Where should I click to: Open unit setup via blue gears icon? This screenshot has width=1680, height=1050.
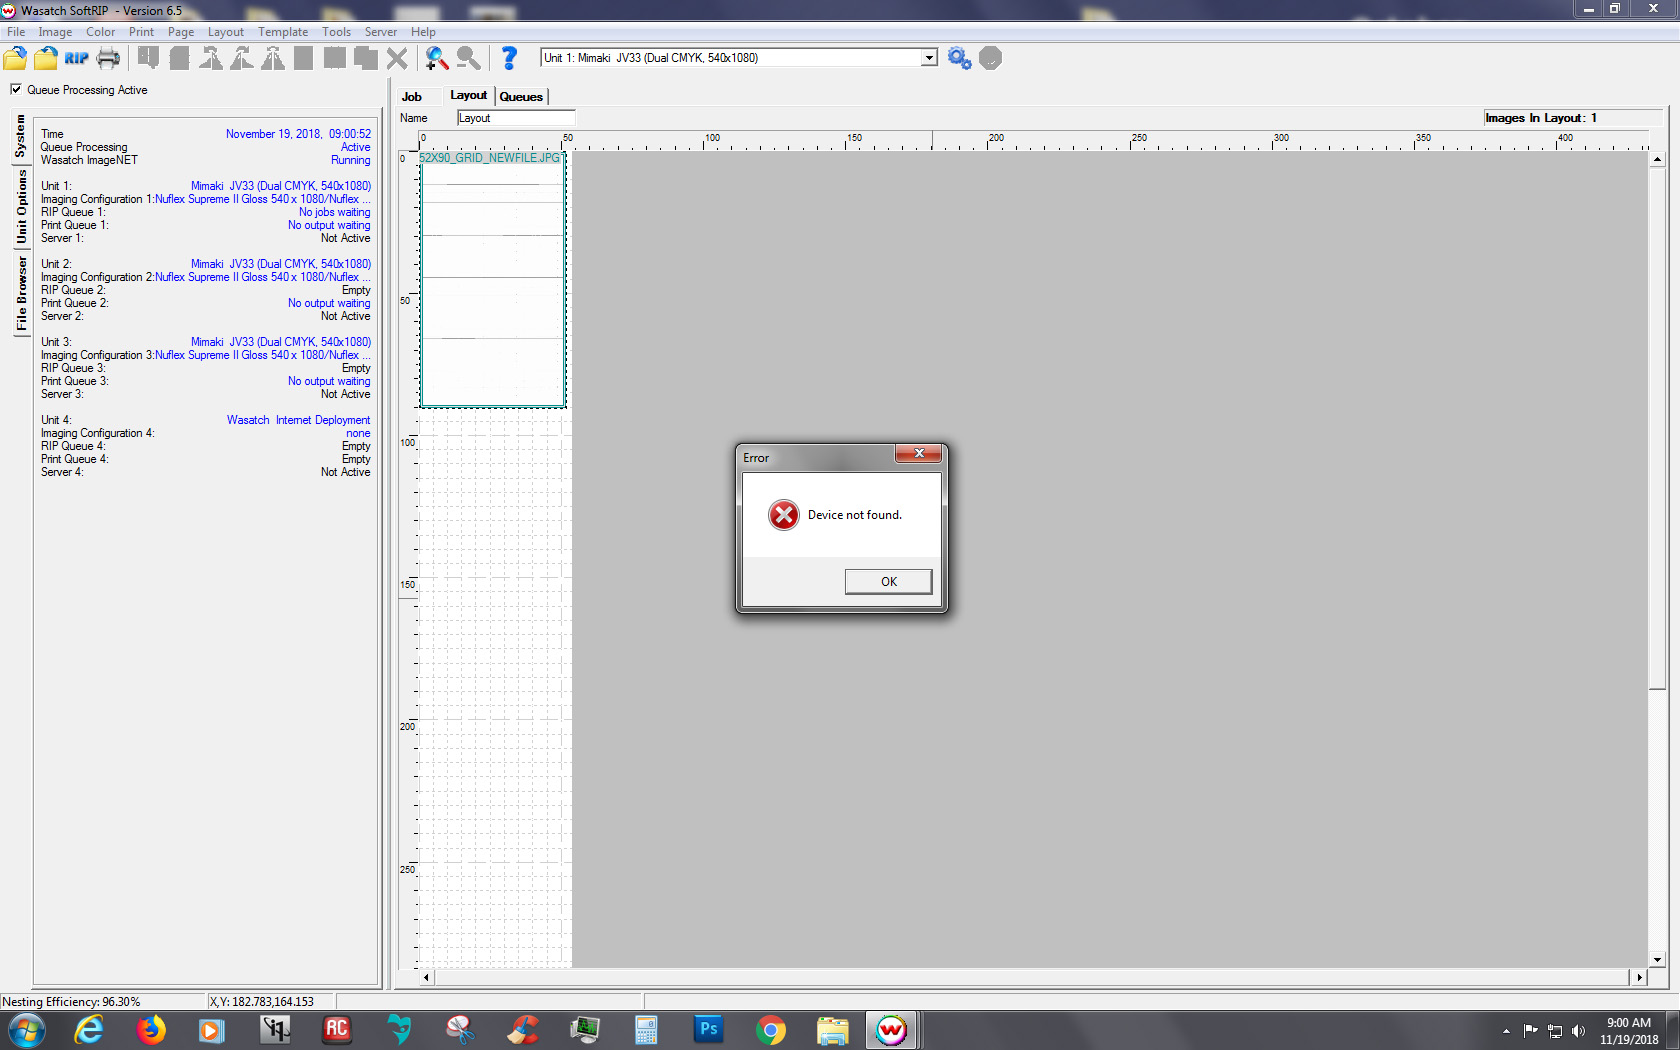959,58
